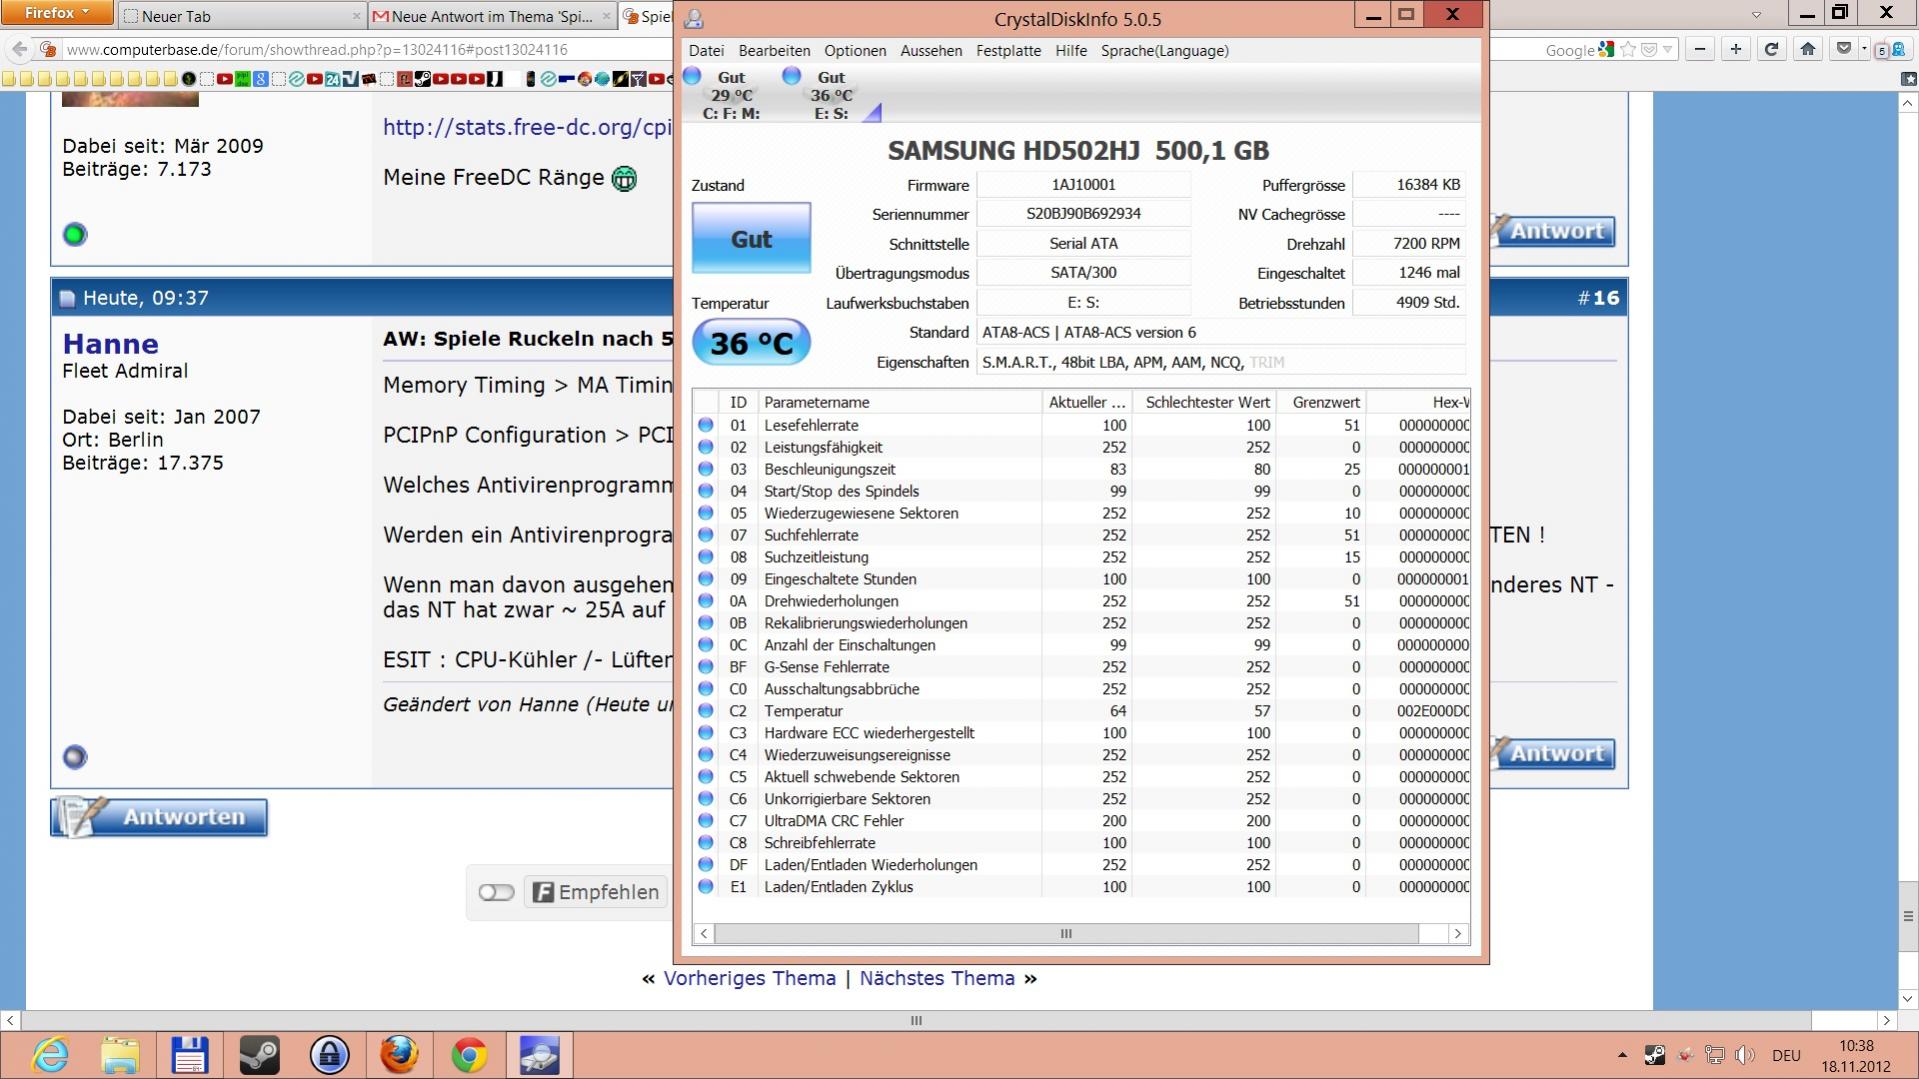Click the status dot of UltraDMA CRC Fehler row

point(706,821)
